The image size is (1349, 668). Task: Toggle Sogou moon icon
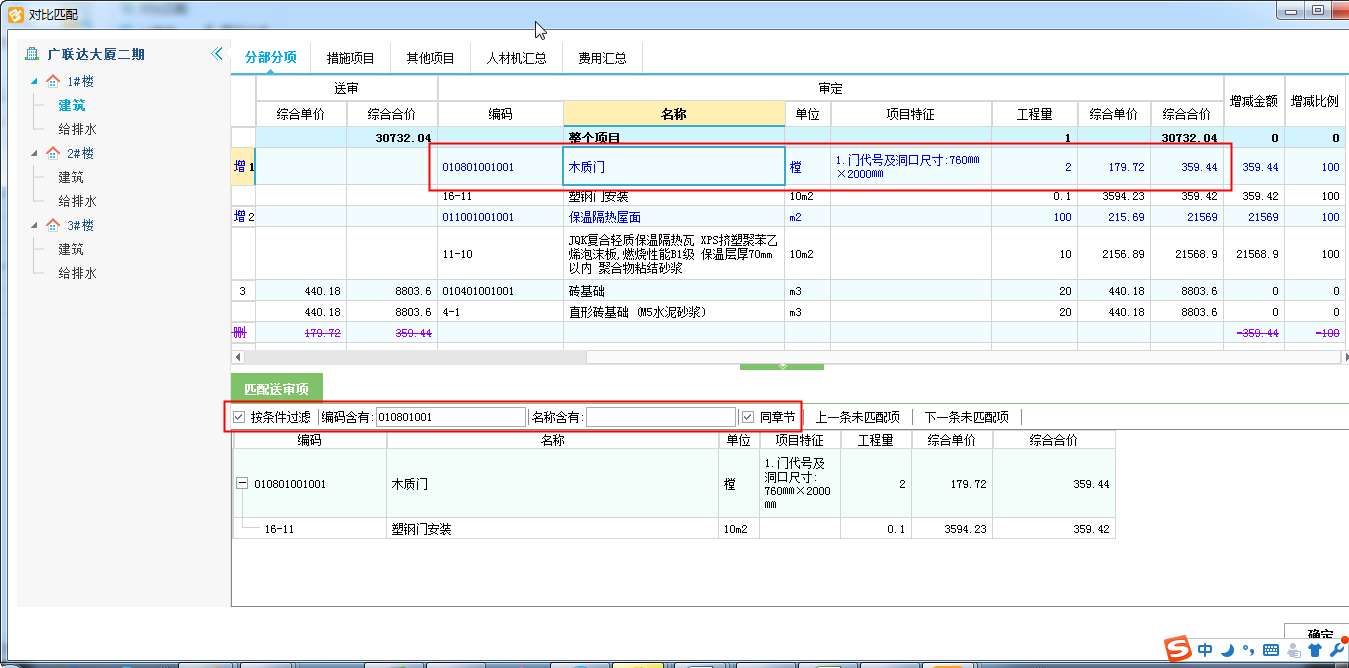pos(1228,650)
